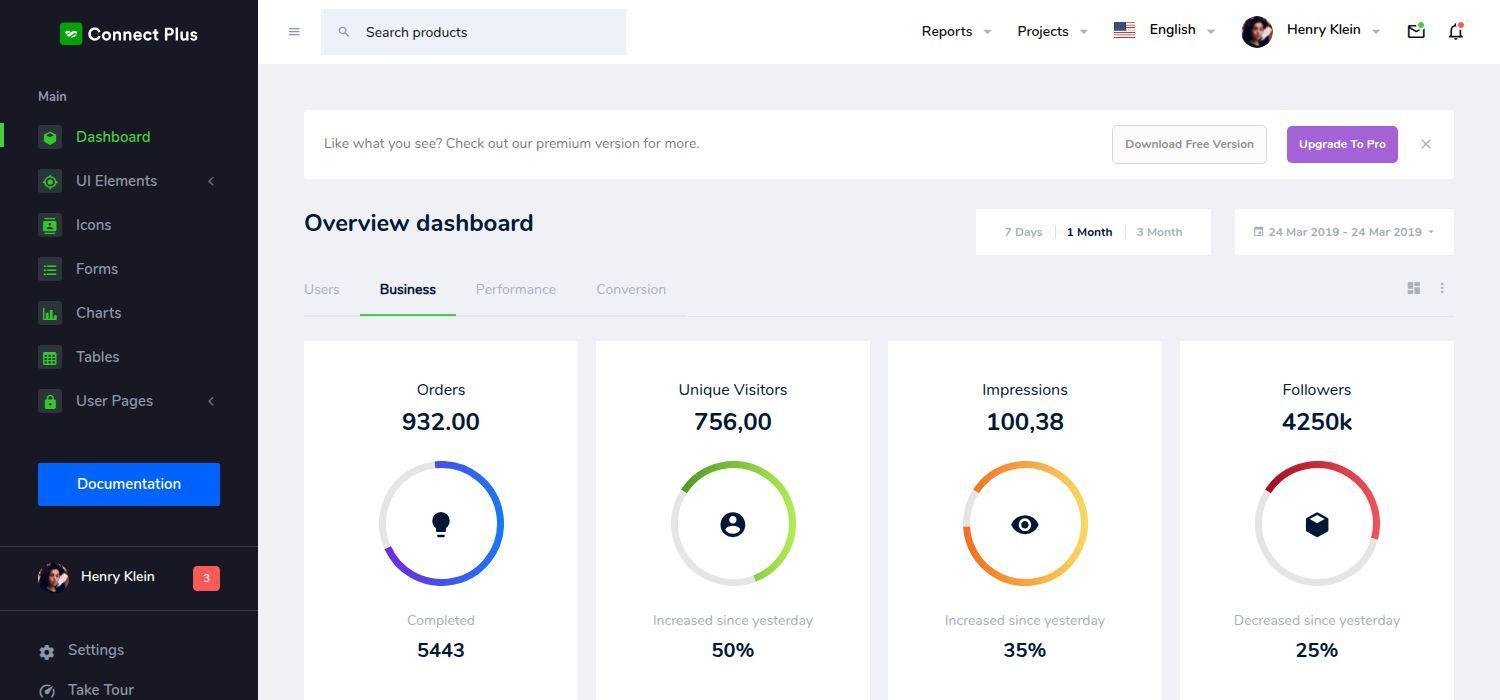
Task: Click the 5443 Completed value
Action: point(441,650)
